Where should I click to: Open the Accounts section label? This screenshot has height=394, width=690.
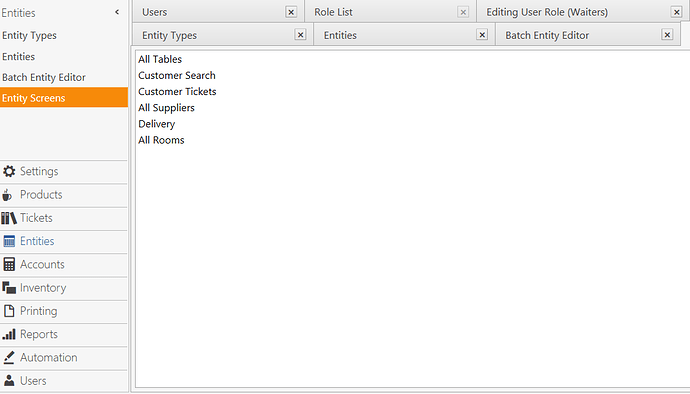(x=42, y=265)
